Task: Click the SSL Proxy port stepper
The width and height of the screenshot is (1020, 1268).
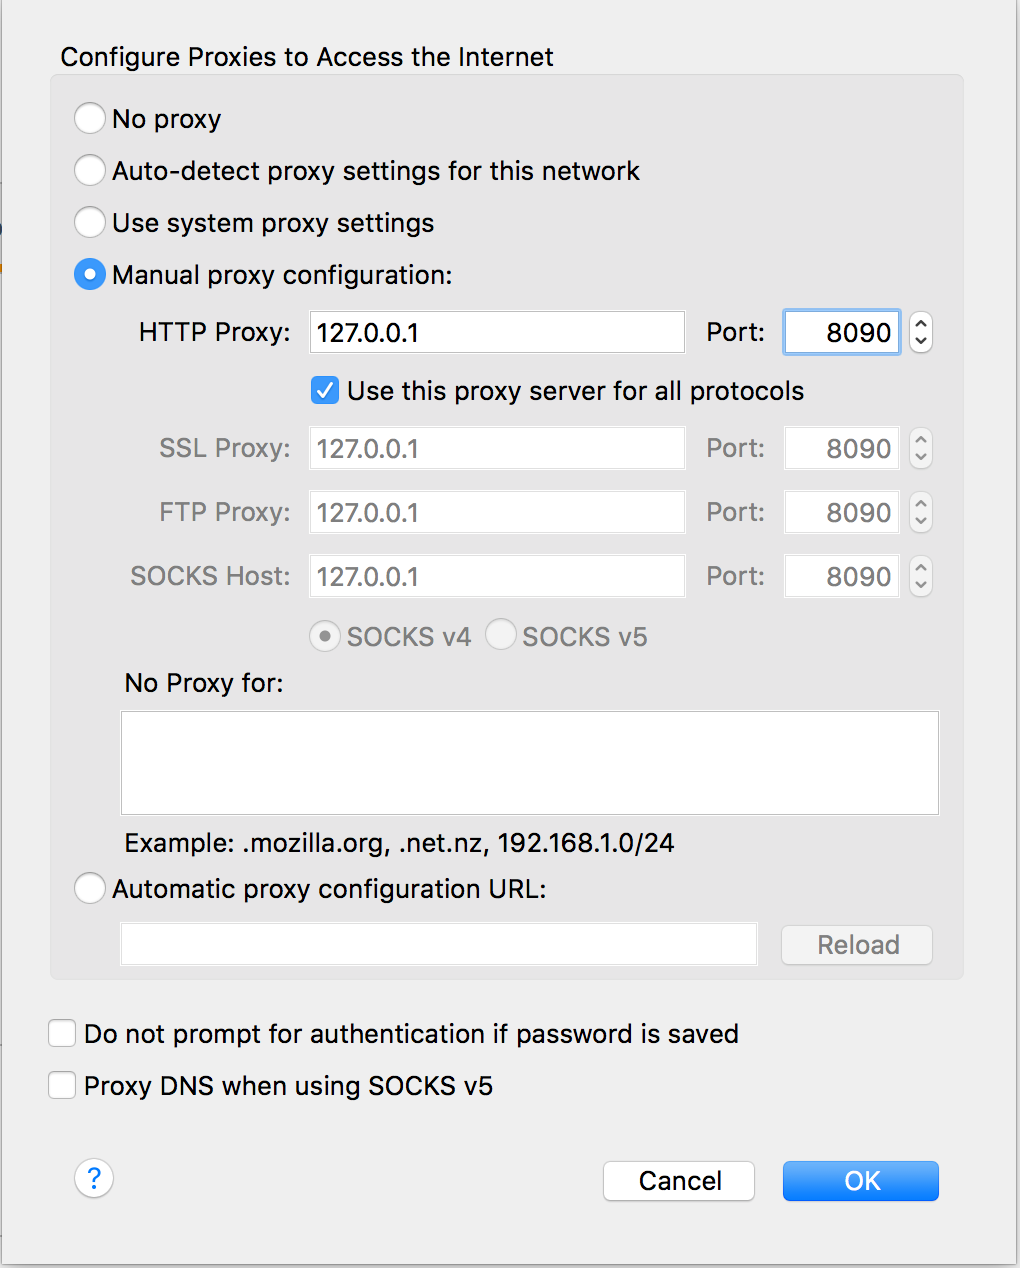Action: tap(921, 448)
